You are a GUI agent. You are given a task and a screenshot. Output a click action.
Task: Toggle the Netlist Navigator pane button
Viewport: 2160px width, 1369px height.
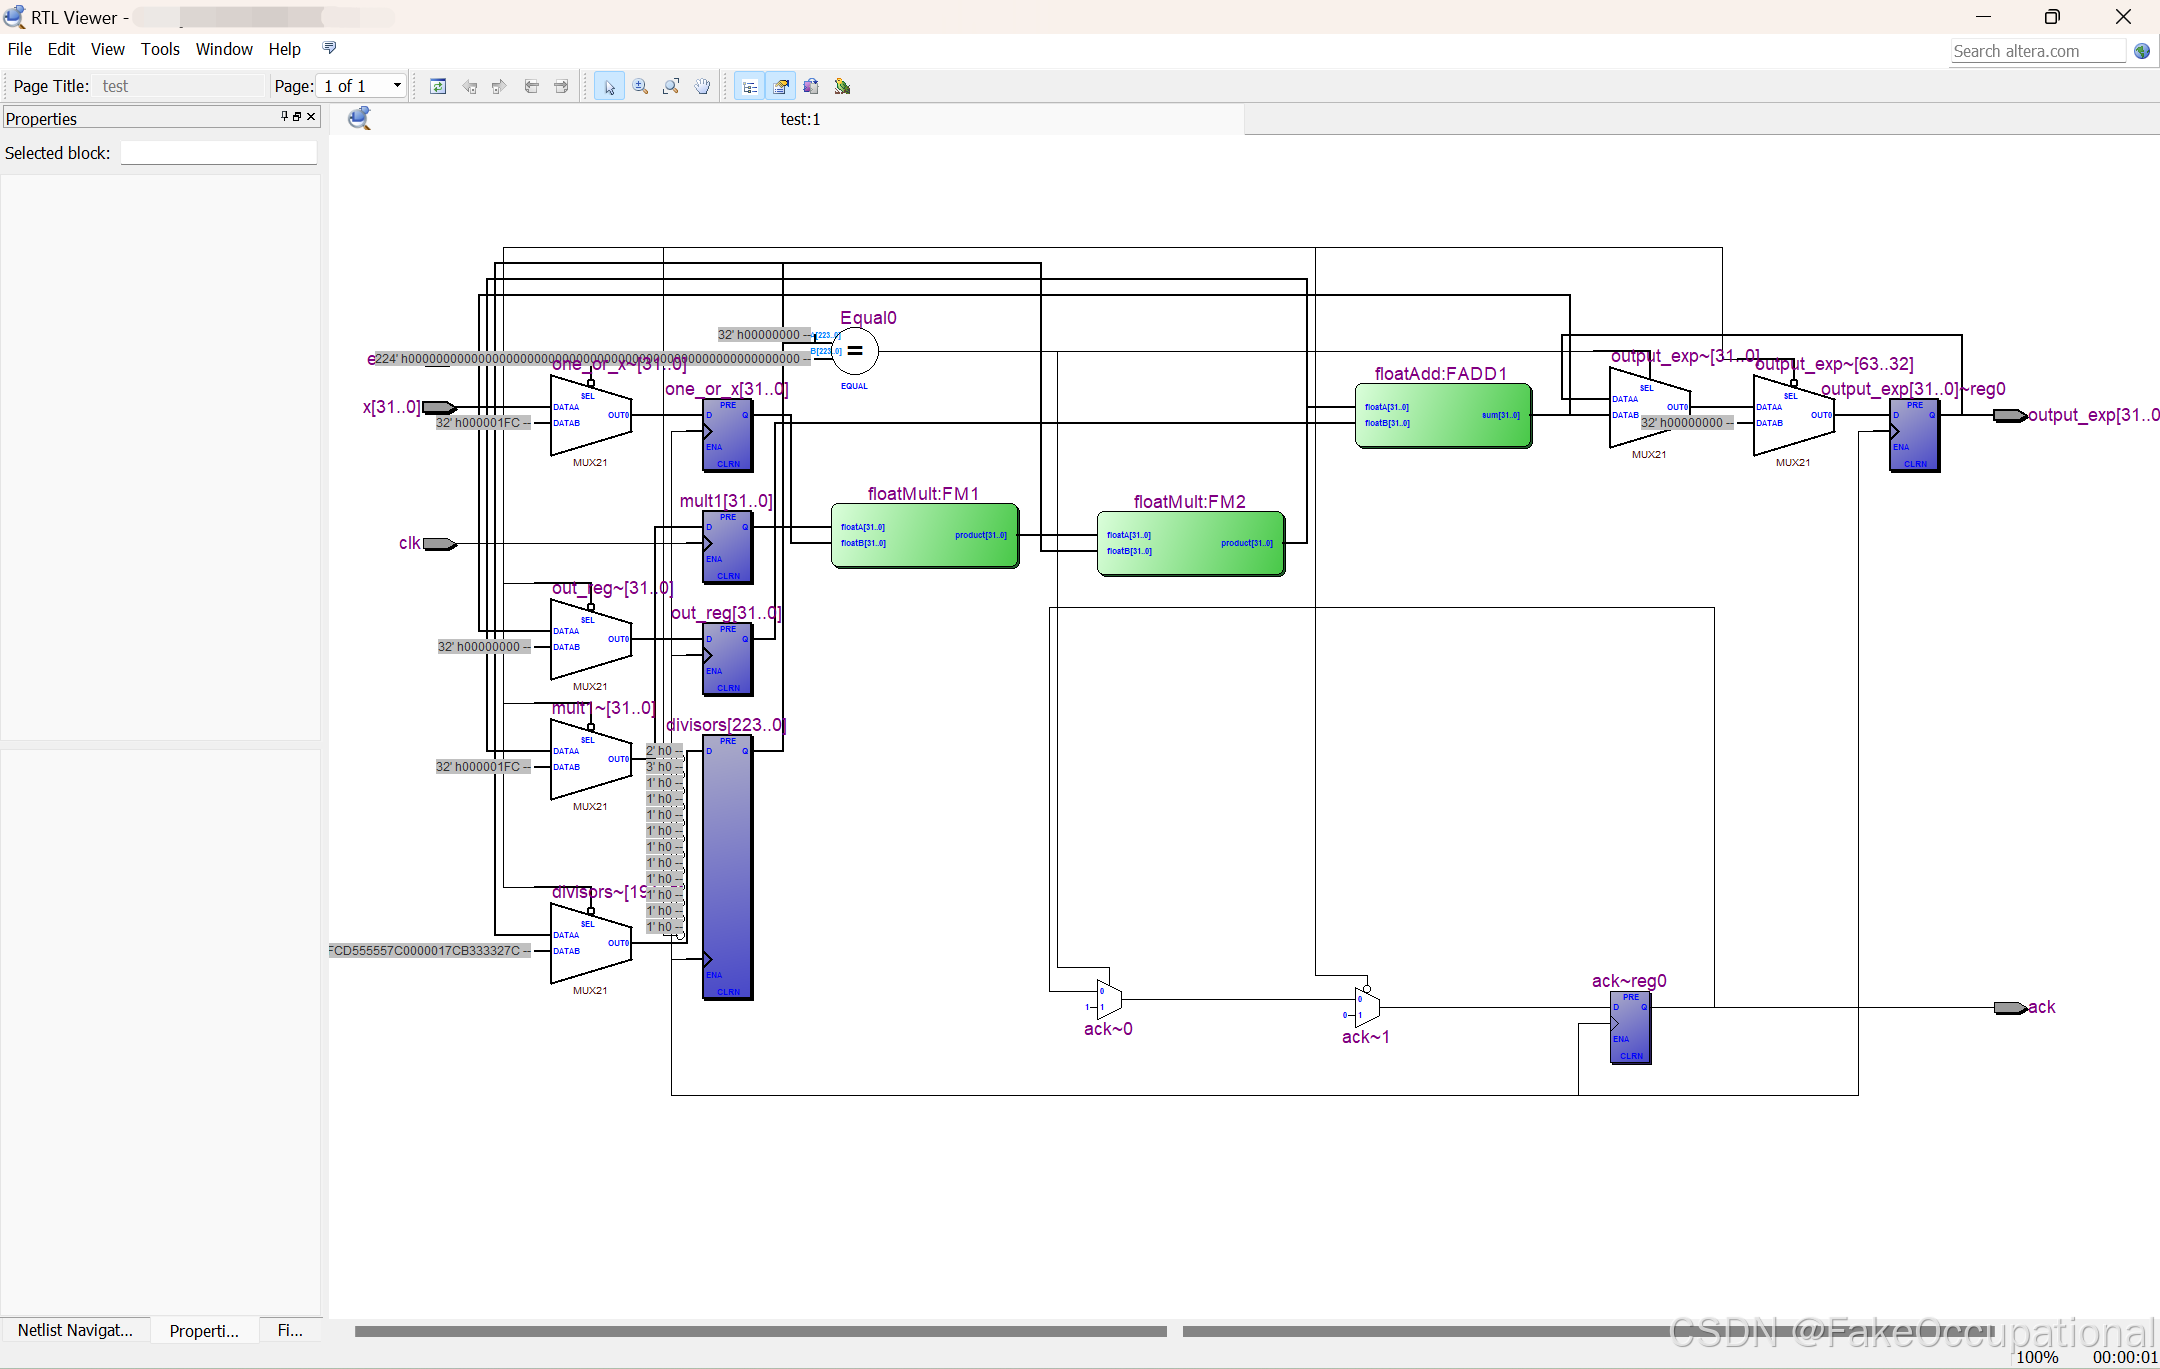[x=749, y=87]
